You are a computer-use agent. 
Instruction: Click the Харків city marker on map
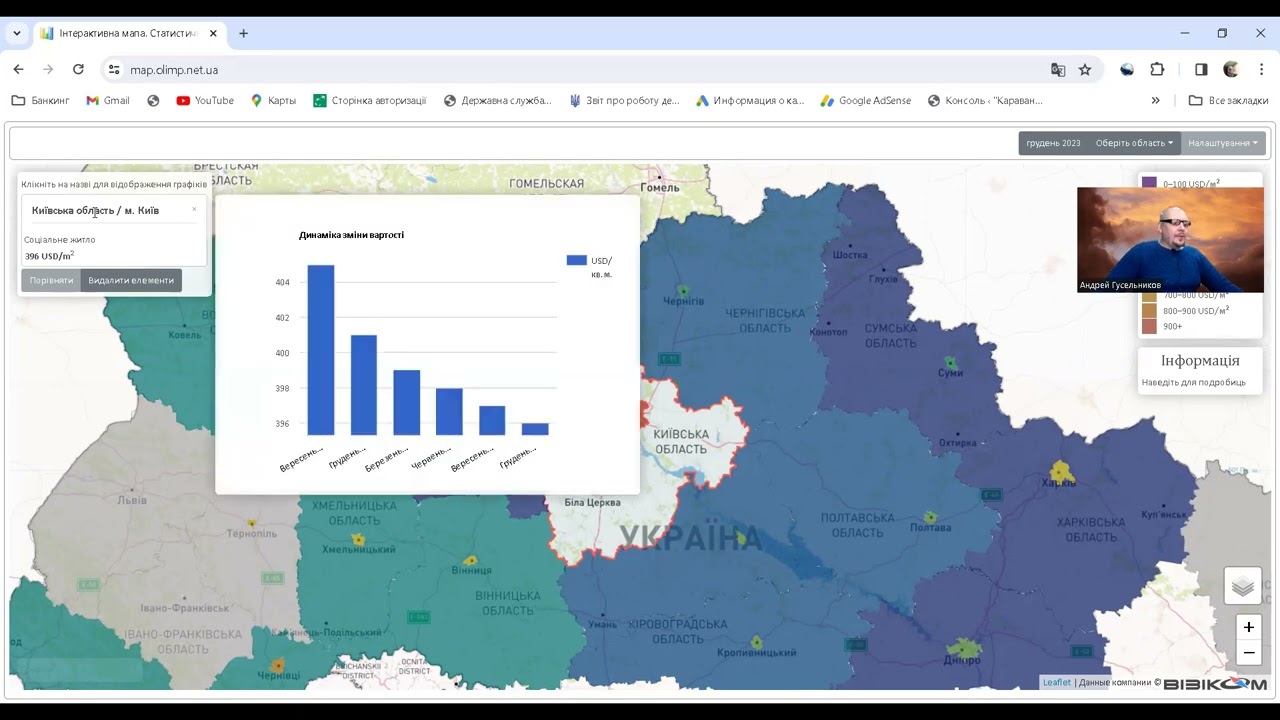point(1060,472)
